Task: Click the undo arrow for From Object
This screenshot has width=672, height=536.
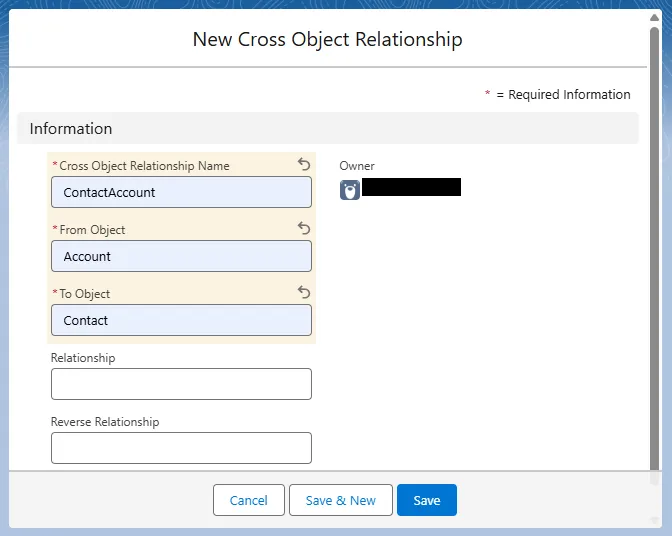Action: [x=304, y=229]
